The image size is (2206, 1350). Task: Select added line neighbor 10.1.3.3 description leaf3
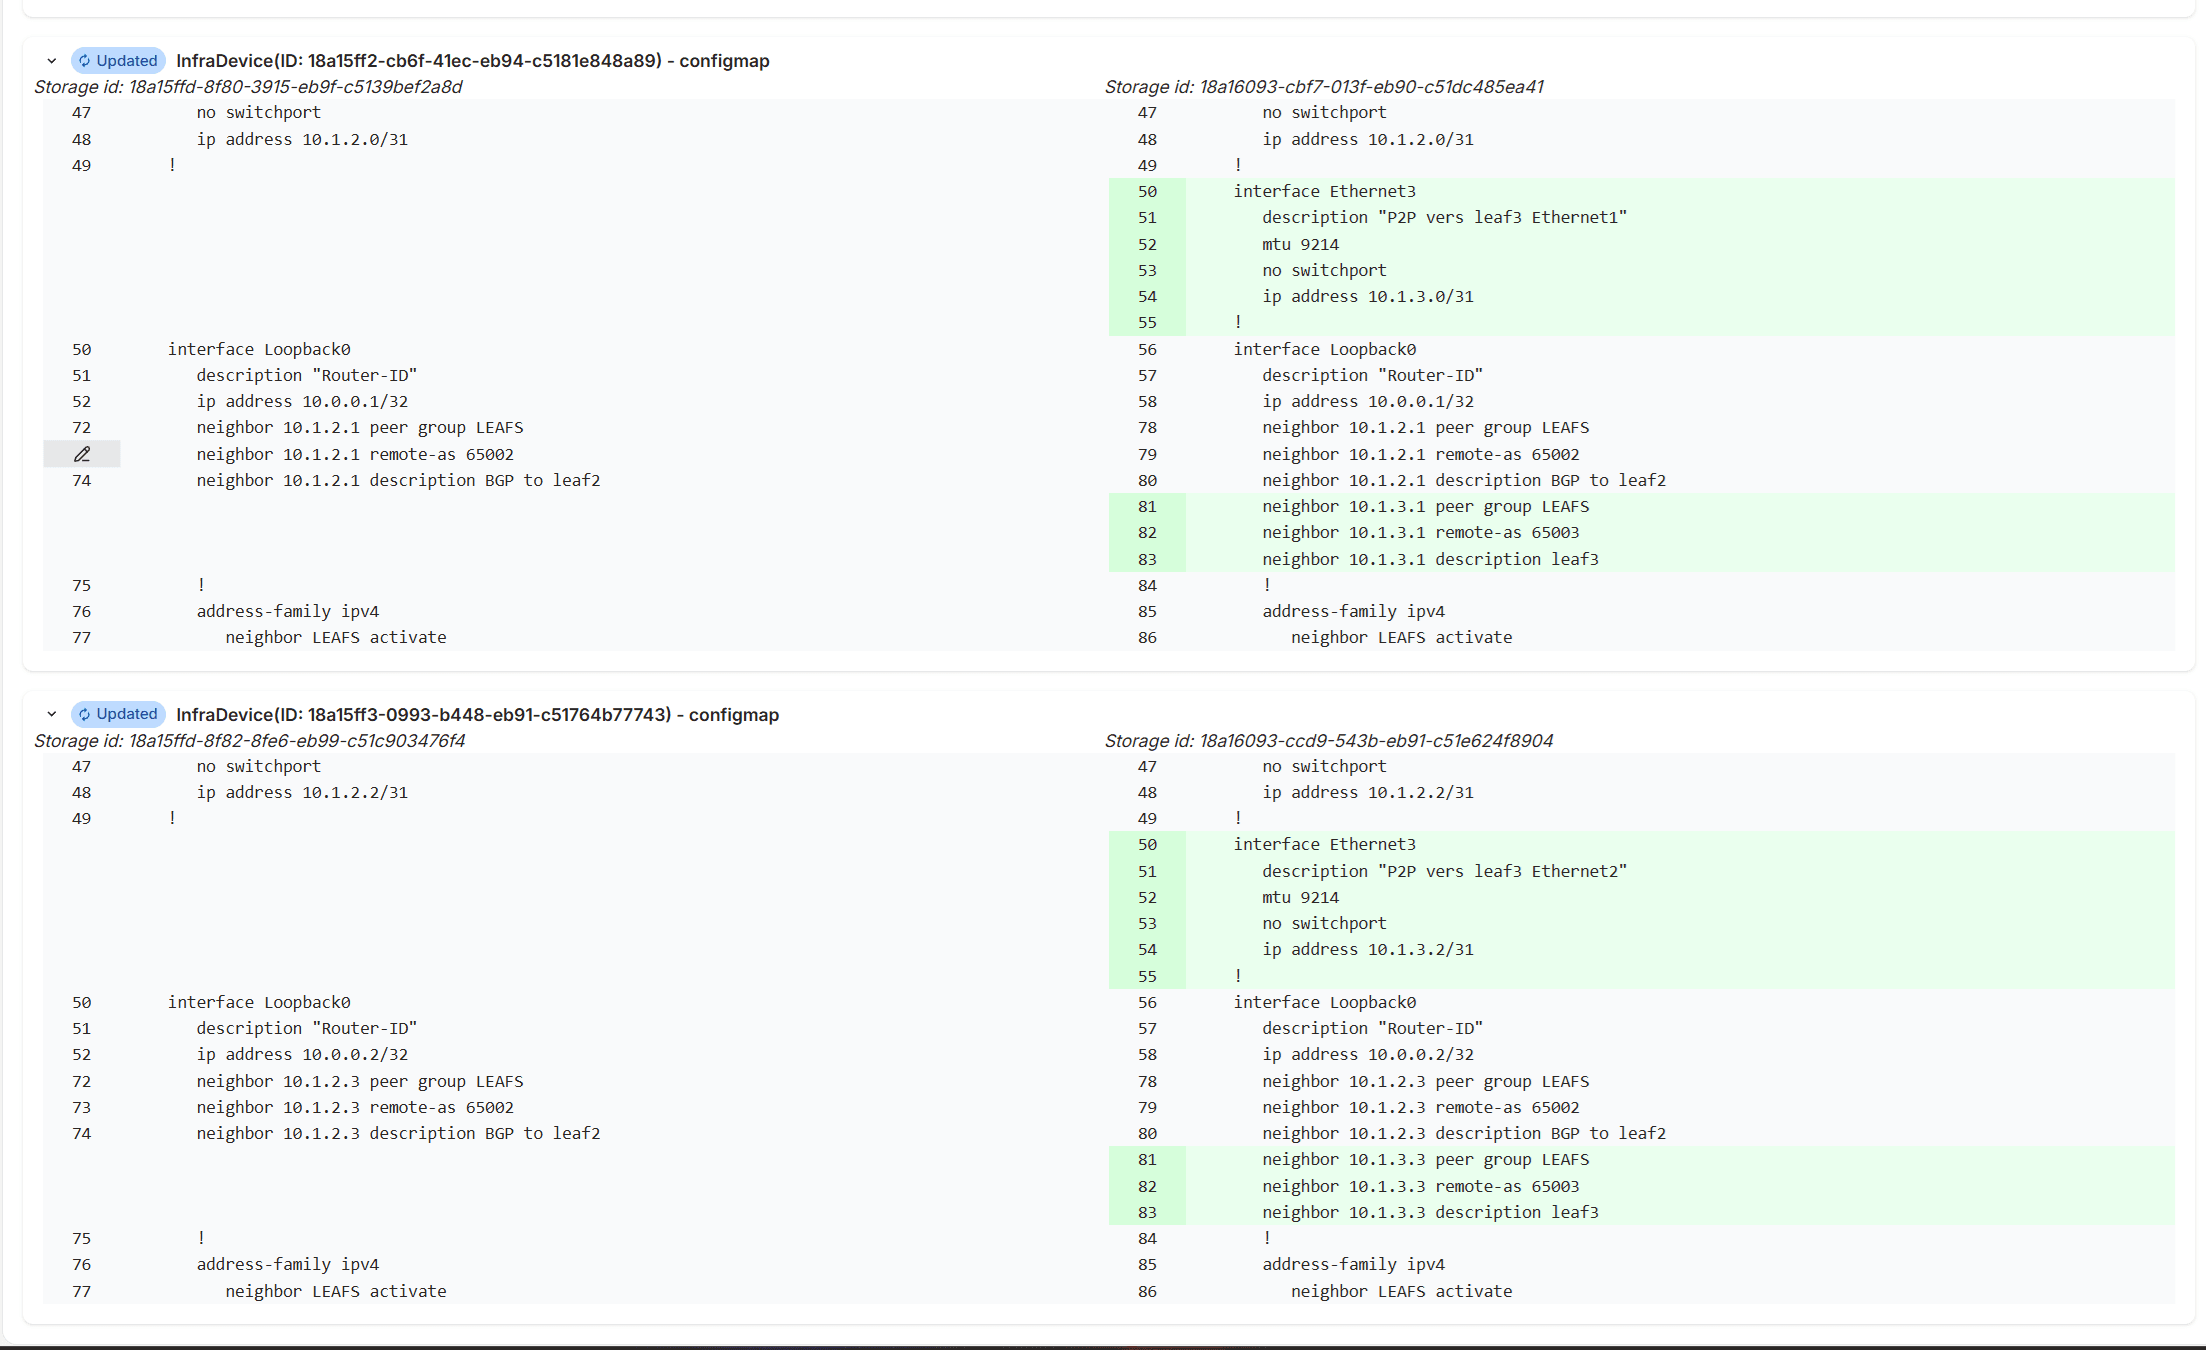[x=1429, y=1212]
